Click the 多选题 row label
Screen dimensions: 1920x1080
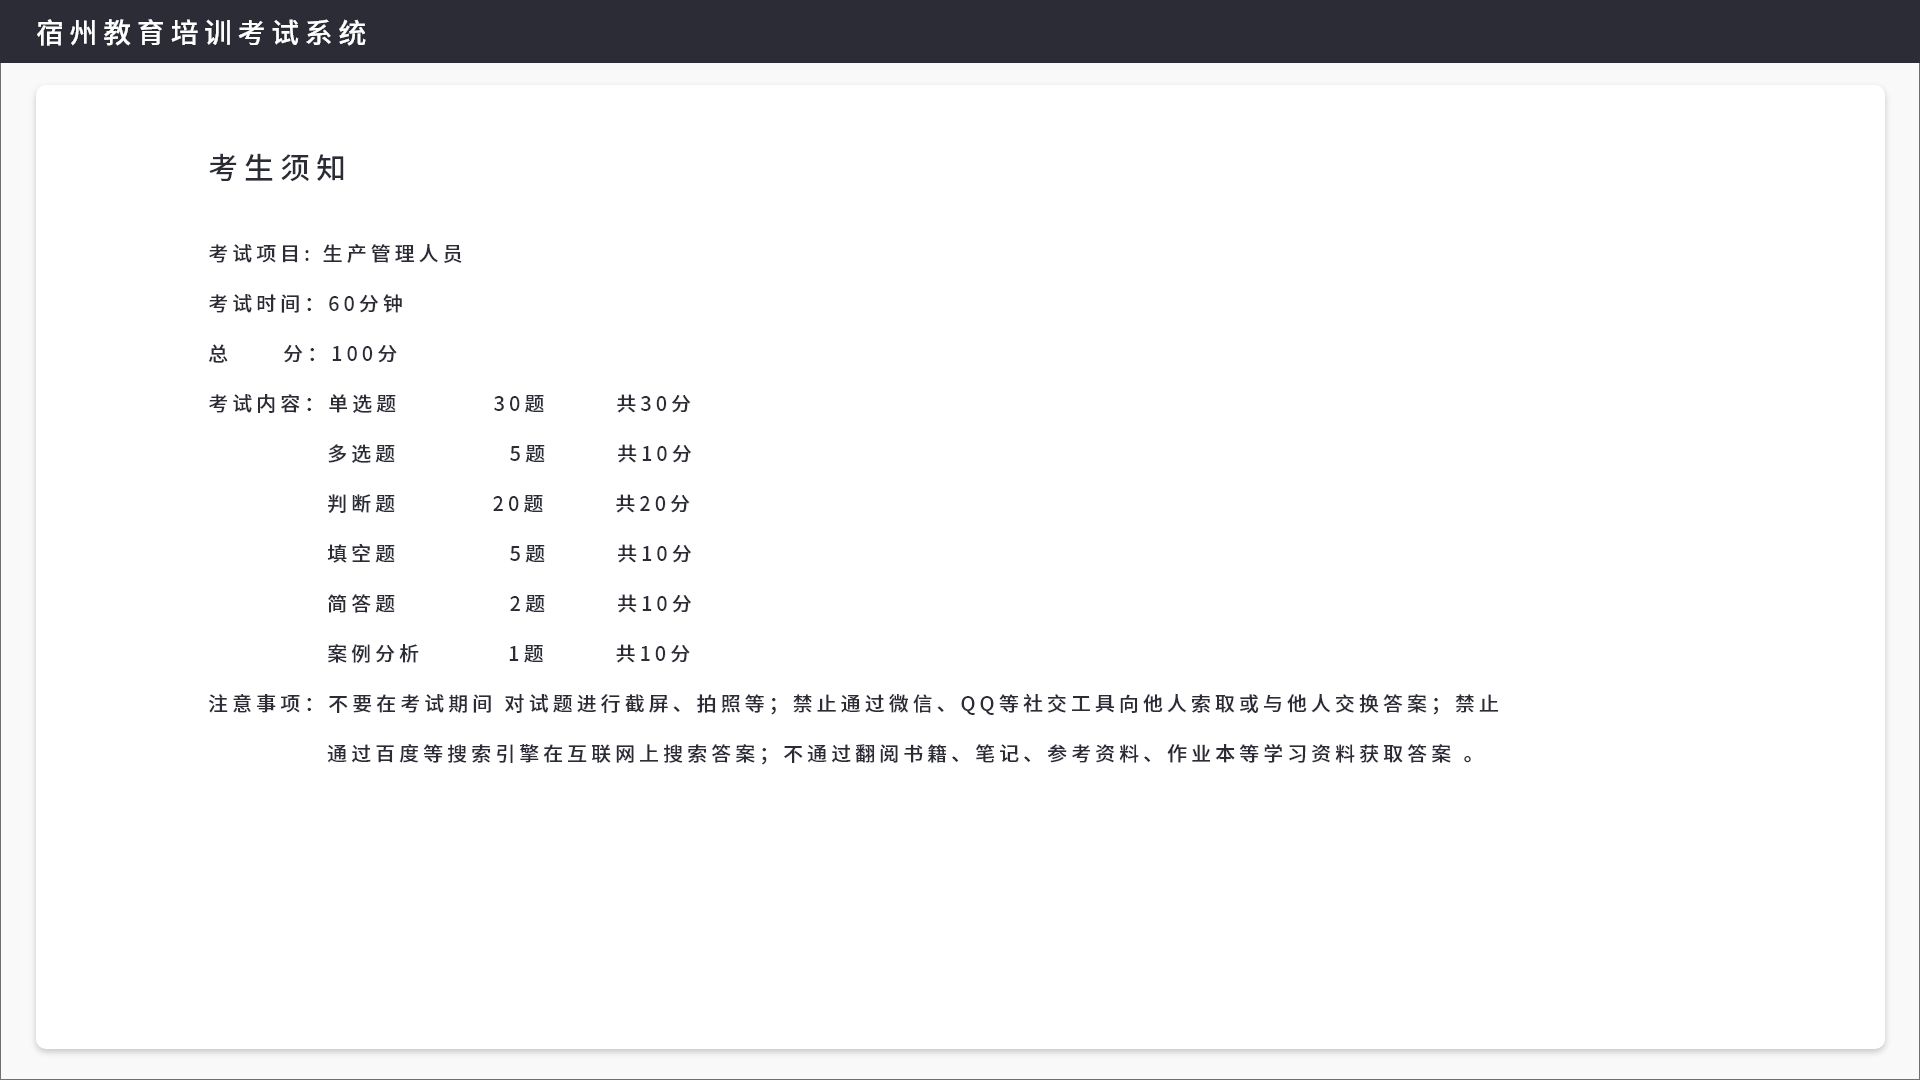coord(362,454)
